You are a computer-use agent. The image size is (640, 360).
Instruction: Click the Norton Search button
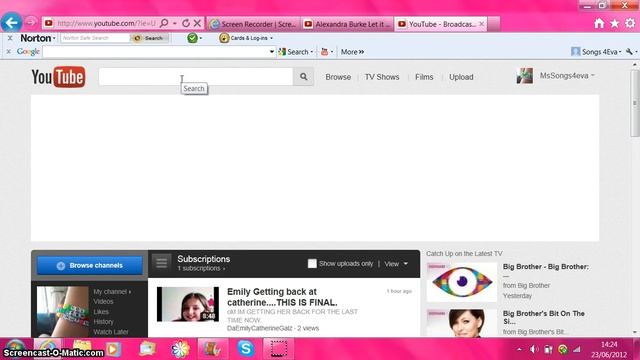pyautogui.click(x=150, y=38)
